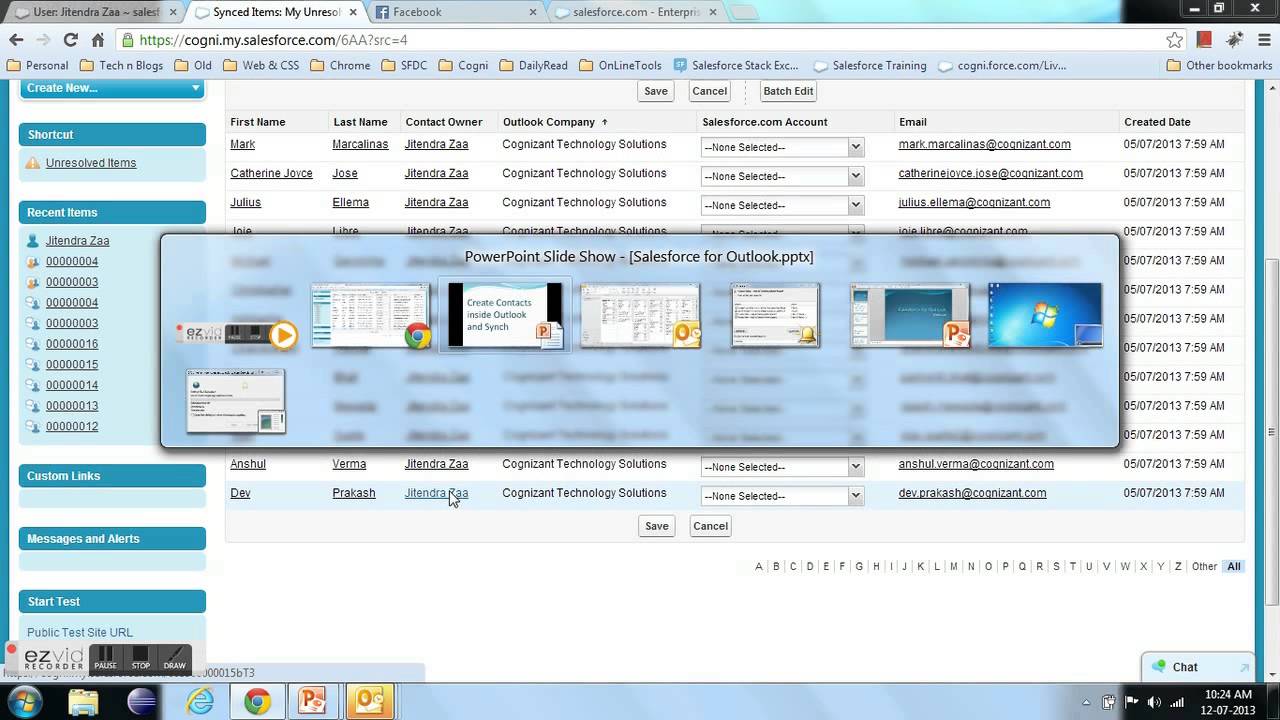Click the Ezvid DRAW button
The image size is (1280, 720).
174,658
